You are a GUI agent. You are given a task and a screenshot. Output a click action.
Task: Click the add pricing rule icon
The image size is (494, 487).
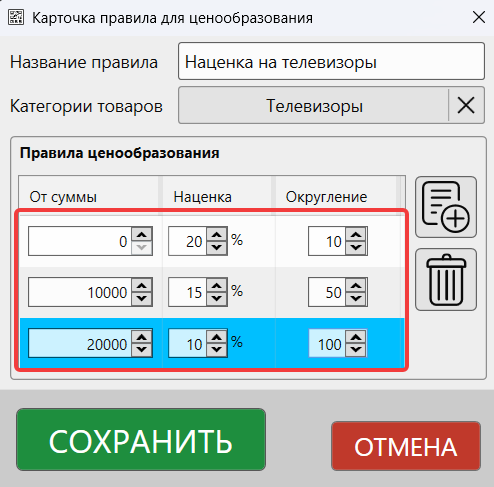click(x=446, y=207)
